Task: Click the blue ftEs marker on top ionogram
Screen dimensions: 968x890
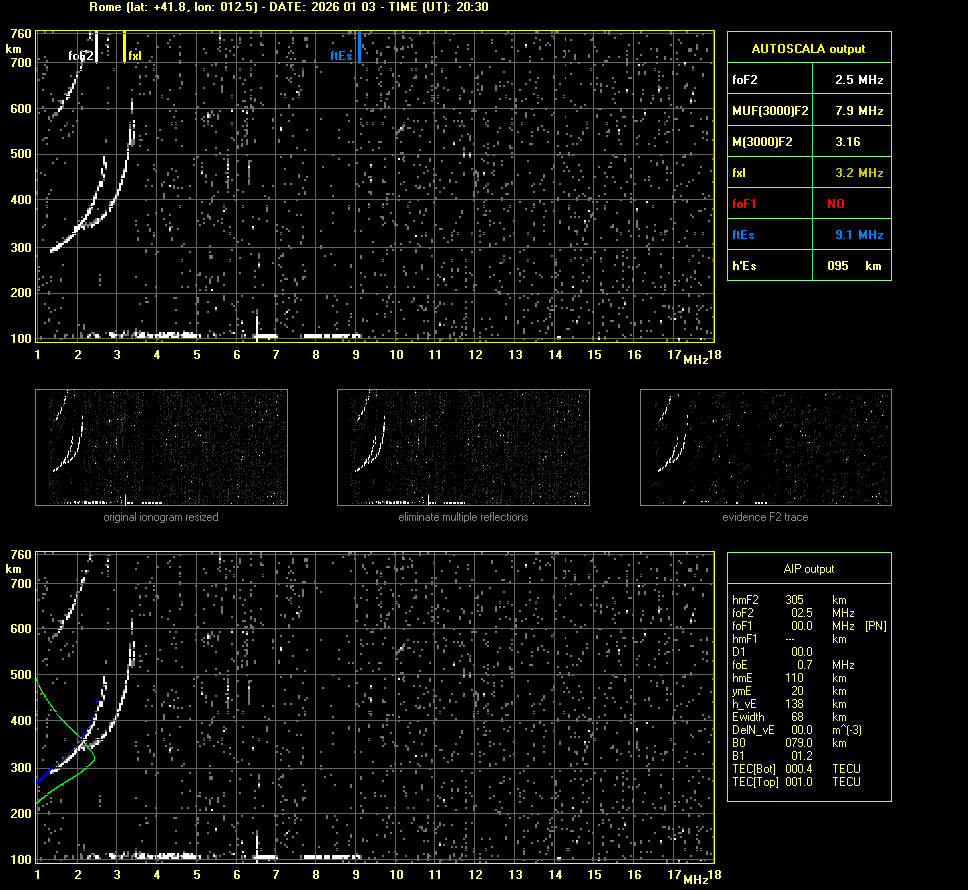Action: (x=358, y=47)
